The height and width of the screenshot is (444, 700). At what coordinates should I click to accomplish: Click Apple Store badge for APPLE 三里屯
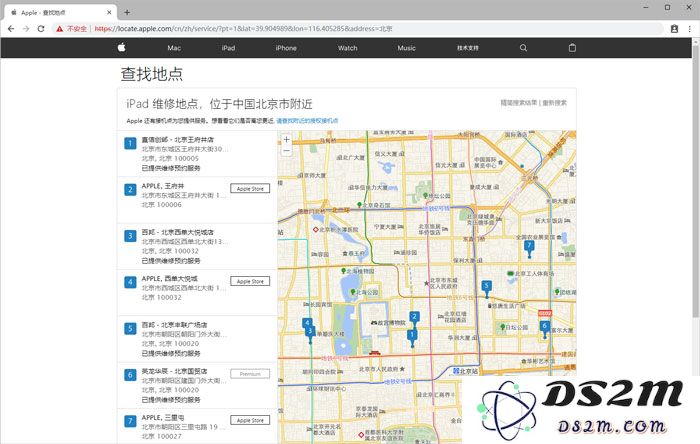pyautogui.click(x=250, y=420)
